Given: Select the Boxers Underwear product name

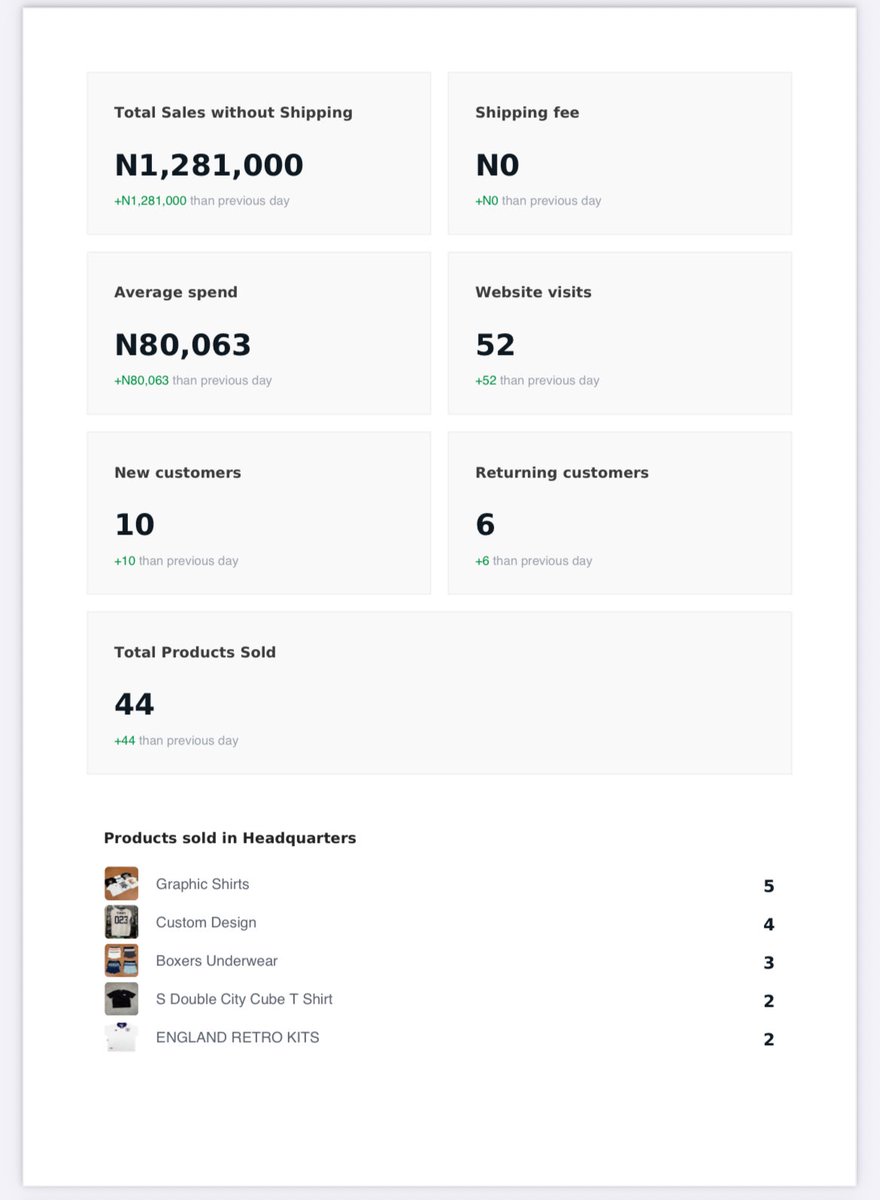Looking at the screenshot, I should coord(217,961).
